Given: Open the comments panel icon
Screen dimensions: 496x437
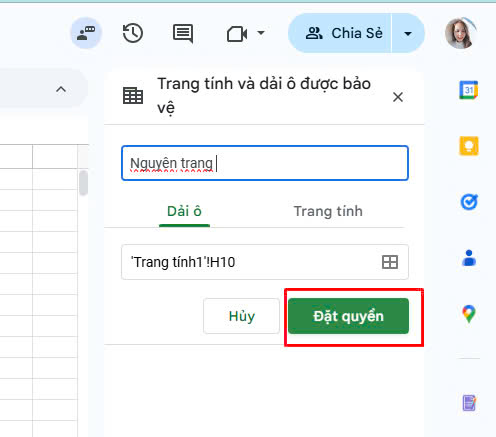Looking at the screenshot, I should [x=183, y=33].
